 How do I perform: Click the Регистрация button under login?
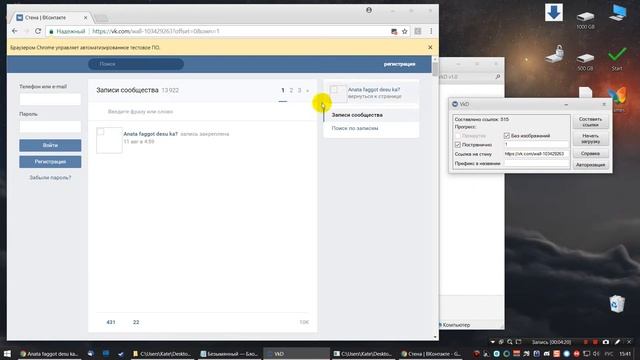click(50, 162)
